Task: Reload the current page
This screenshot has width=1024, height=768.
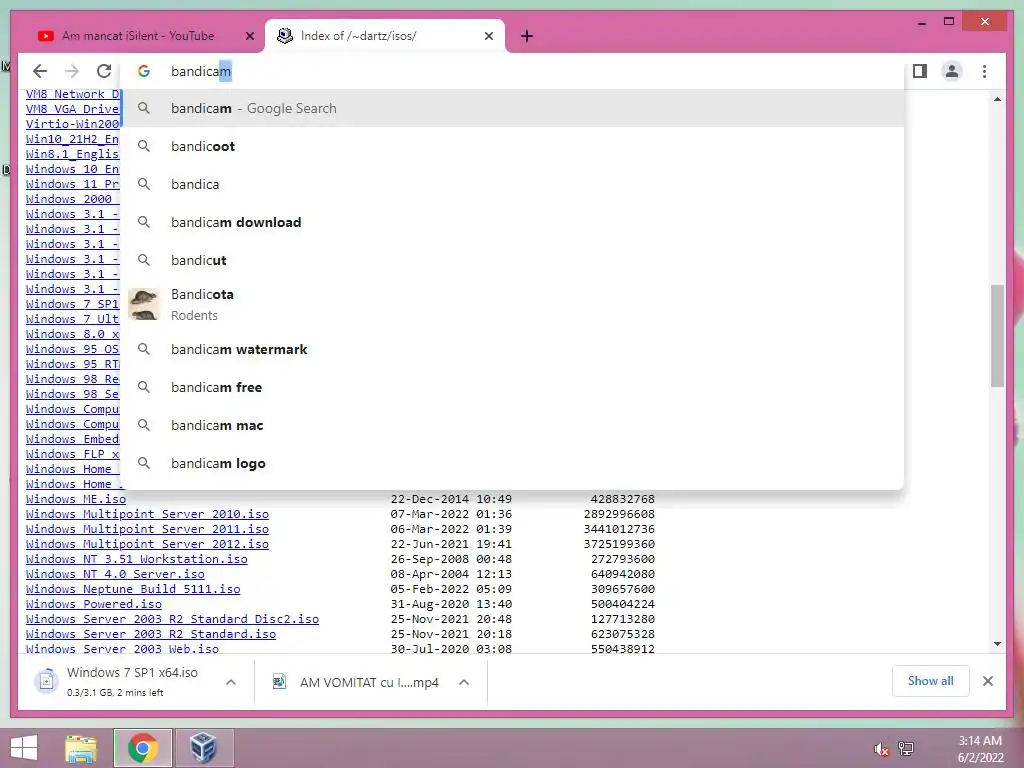Action: (104, 71)
